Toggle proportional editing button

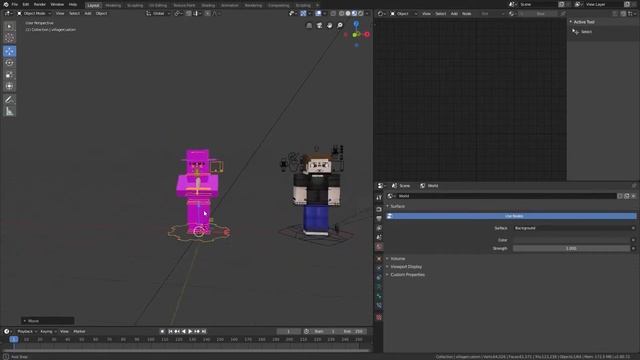pyautogui.click(x=208, y=13)
